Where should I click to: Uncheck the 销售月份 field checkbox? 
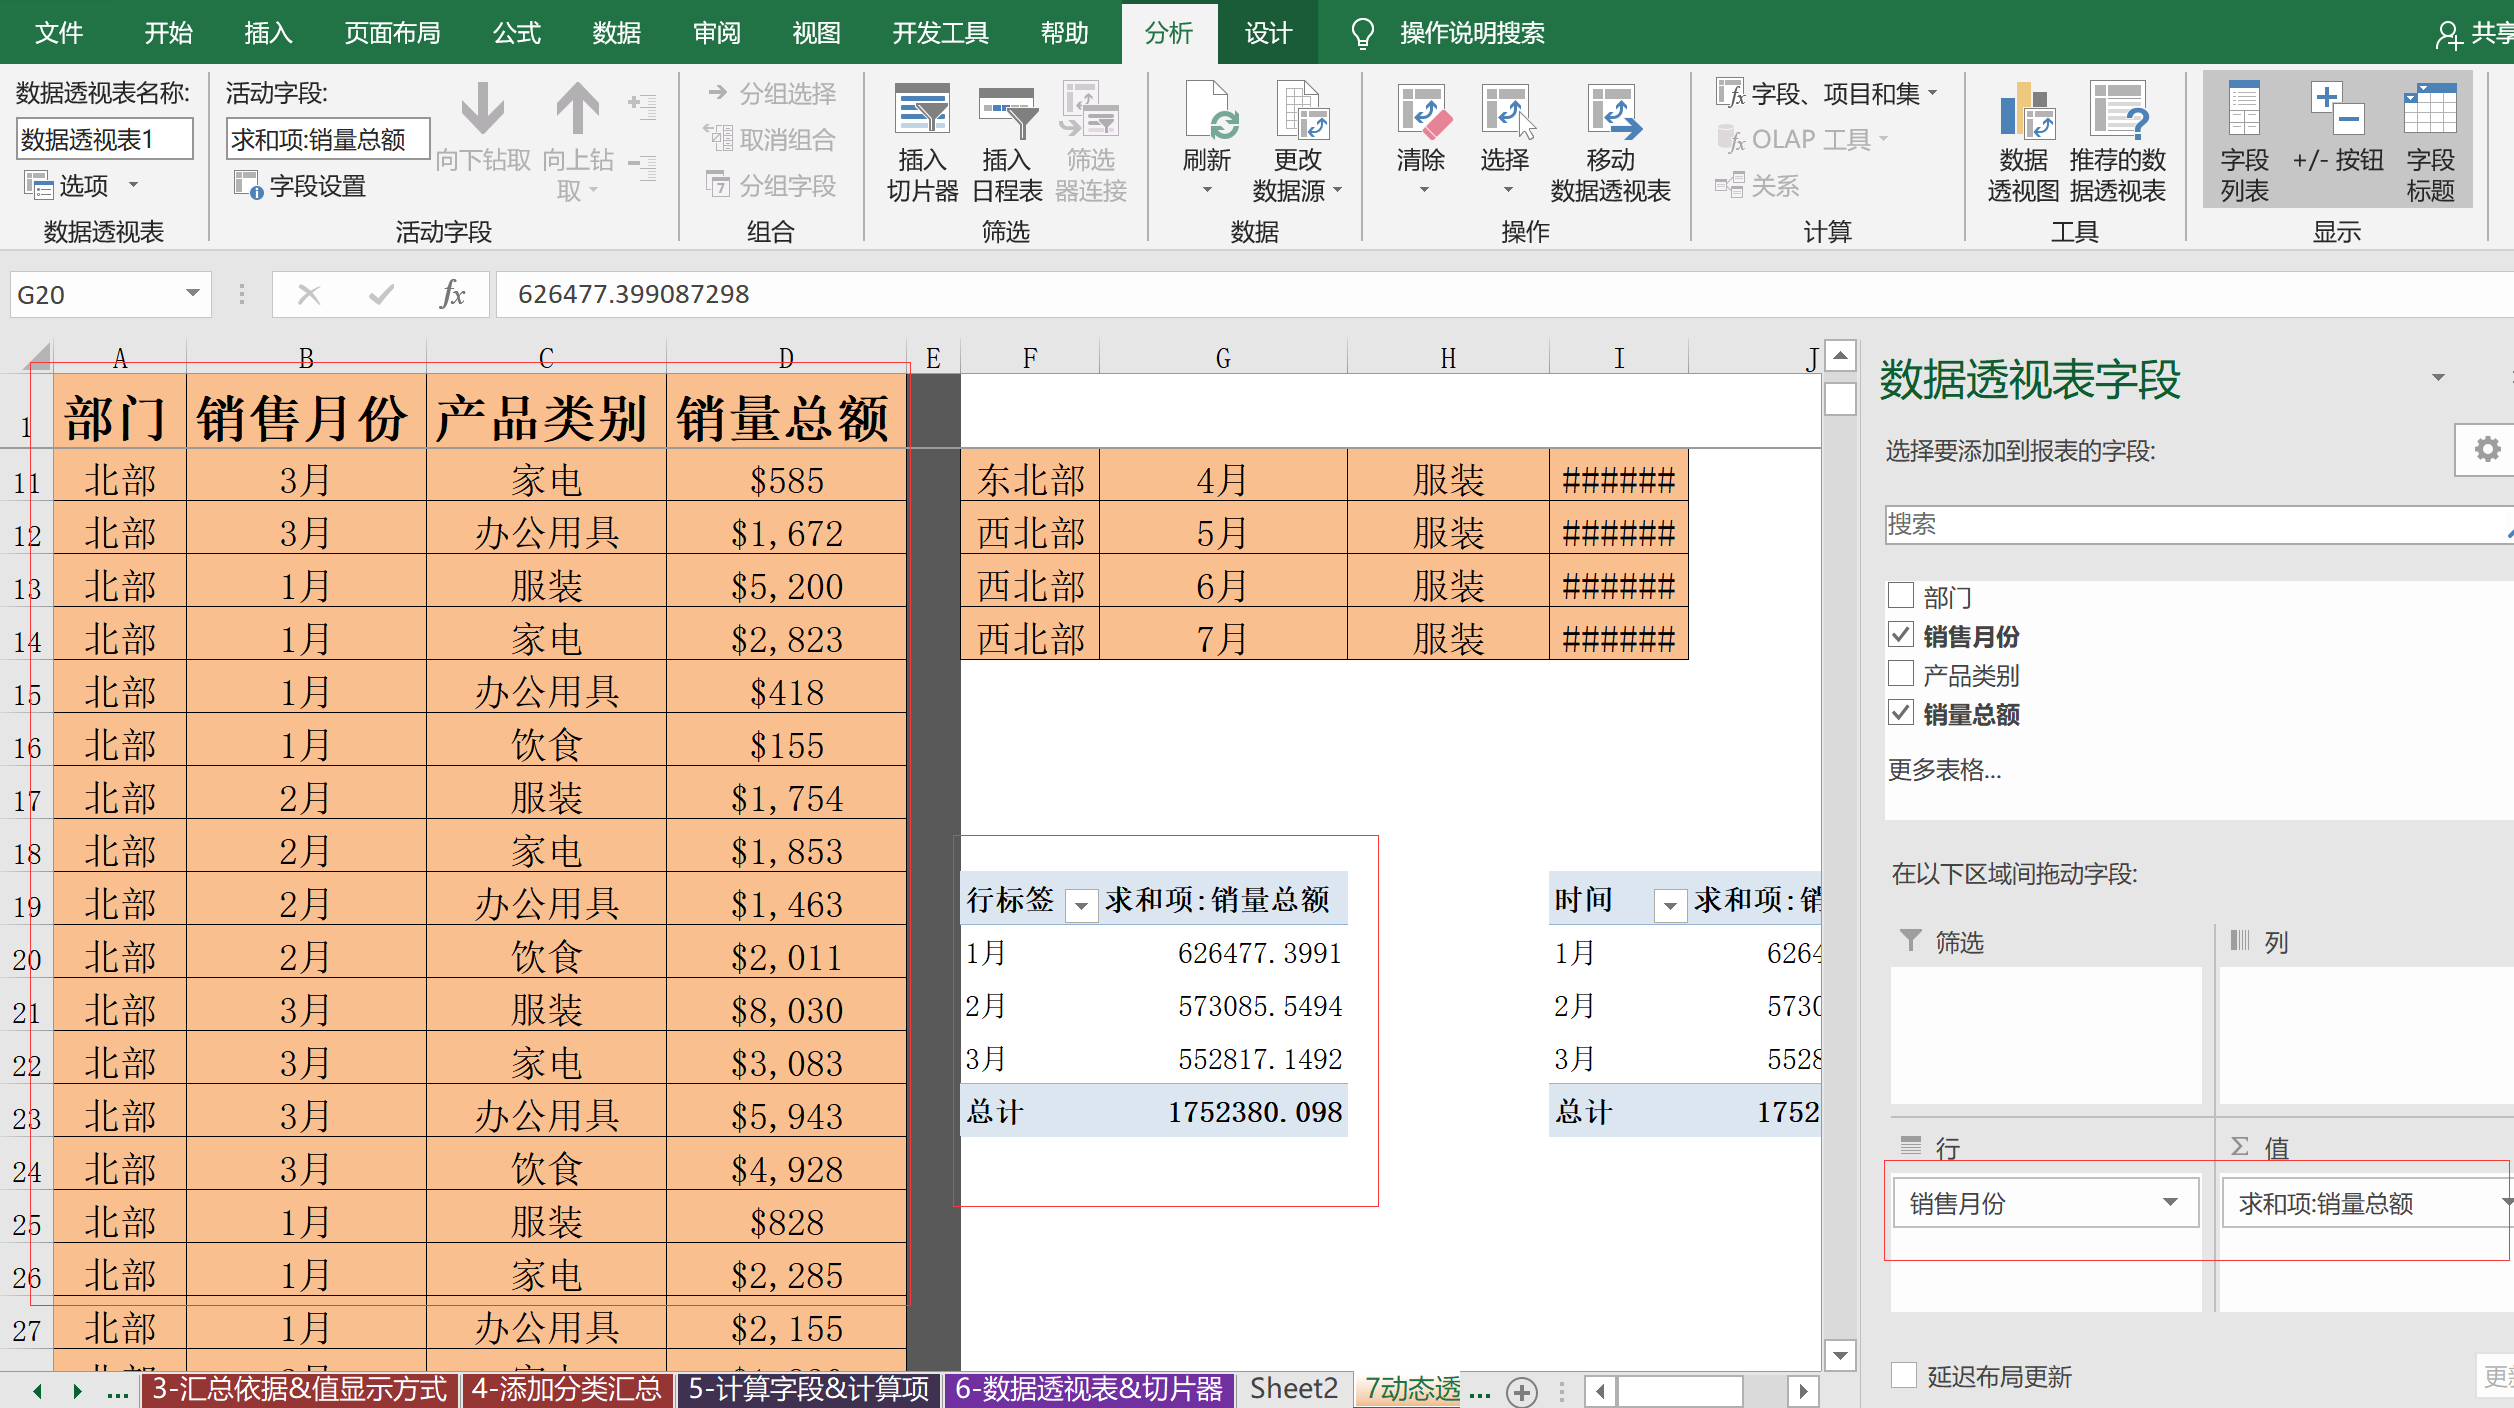tap(1901, 635)
